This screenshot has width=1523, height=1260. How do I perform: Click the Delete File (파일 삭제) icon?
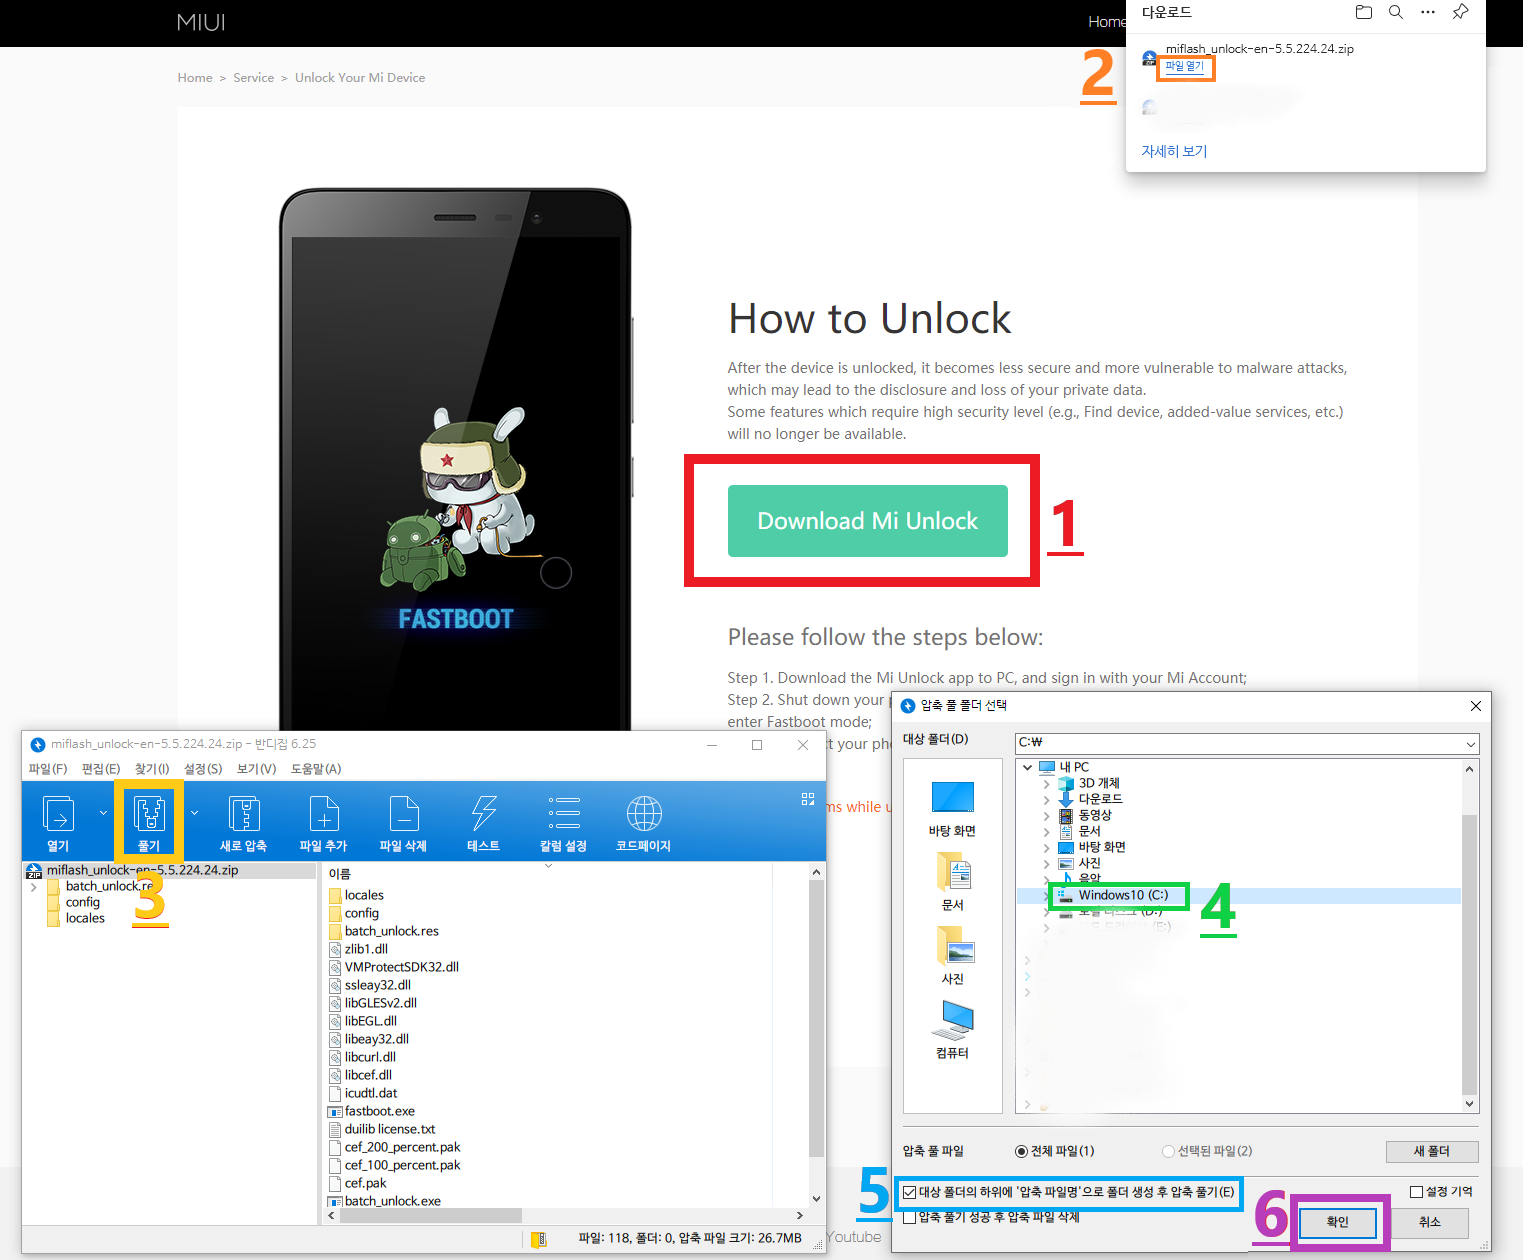[403, 814]
